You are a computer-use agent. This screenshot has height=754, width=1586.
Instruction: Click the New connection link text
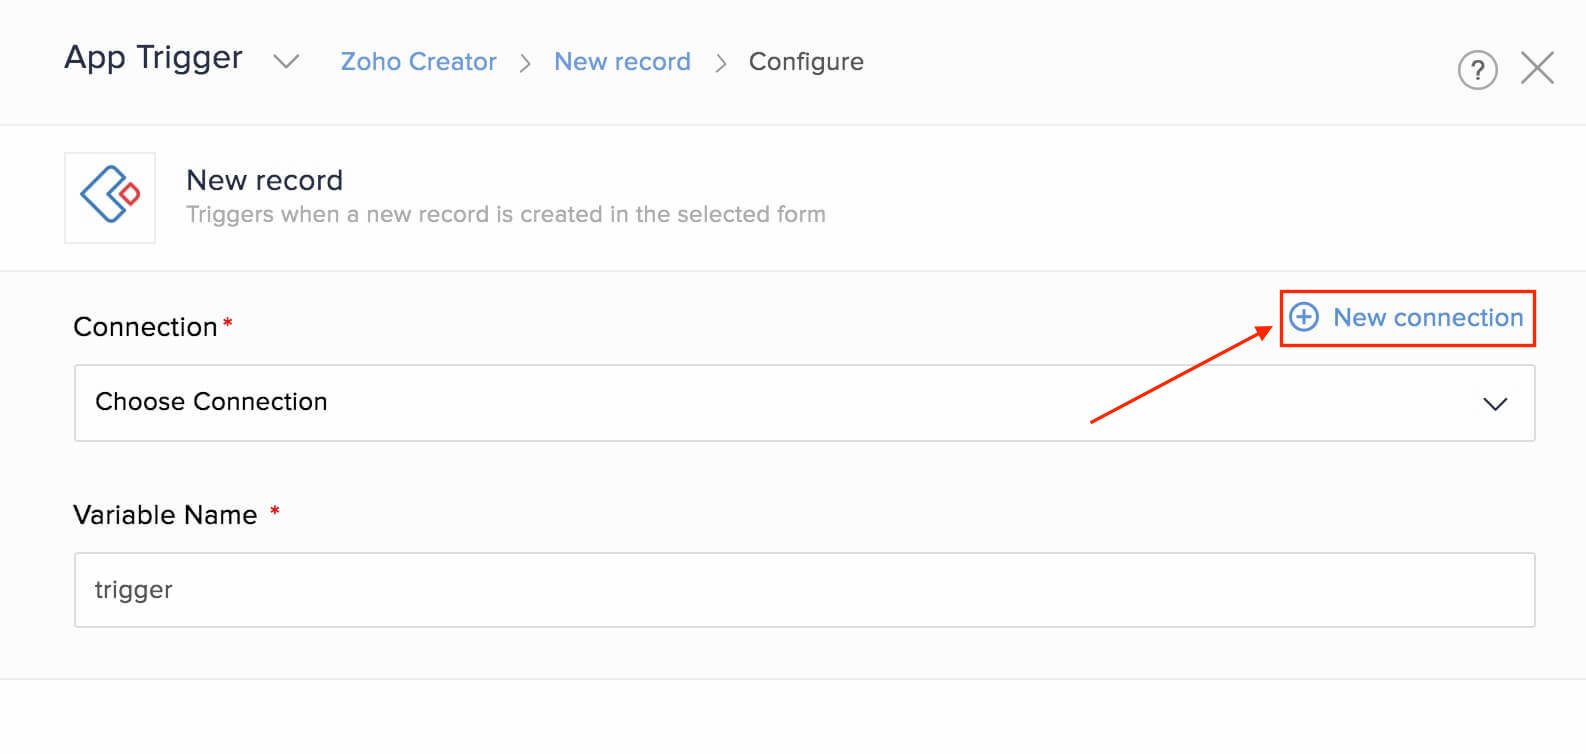[x=1428, y=317]
